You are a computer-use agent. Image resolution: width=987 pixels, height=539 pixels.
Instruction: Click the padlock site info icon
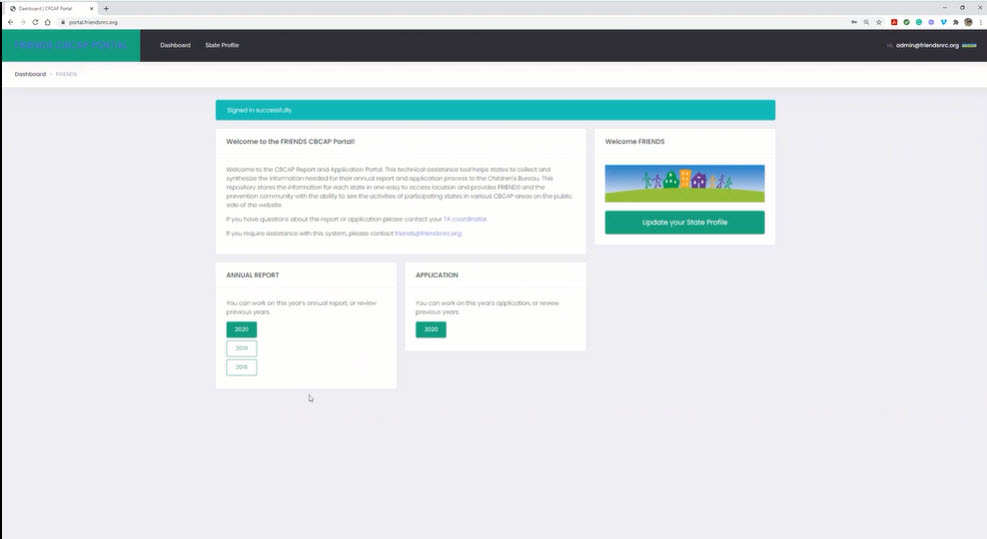pos(63,22)
